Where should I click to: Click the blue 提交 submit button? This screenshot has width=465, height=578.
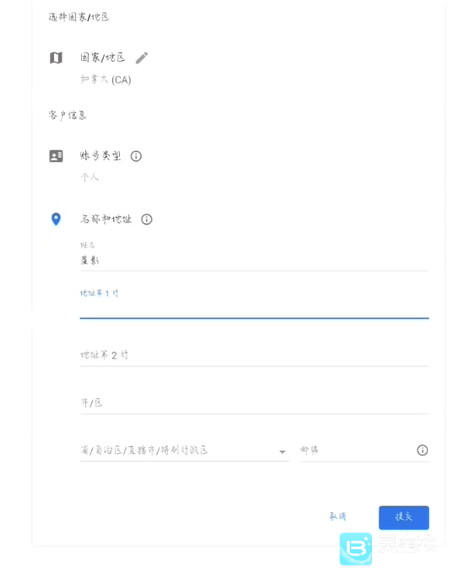(404, 518)
